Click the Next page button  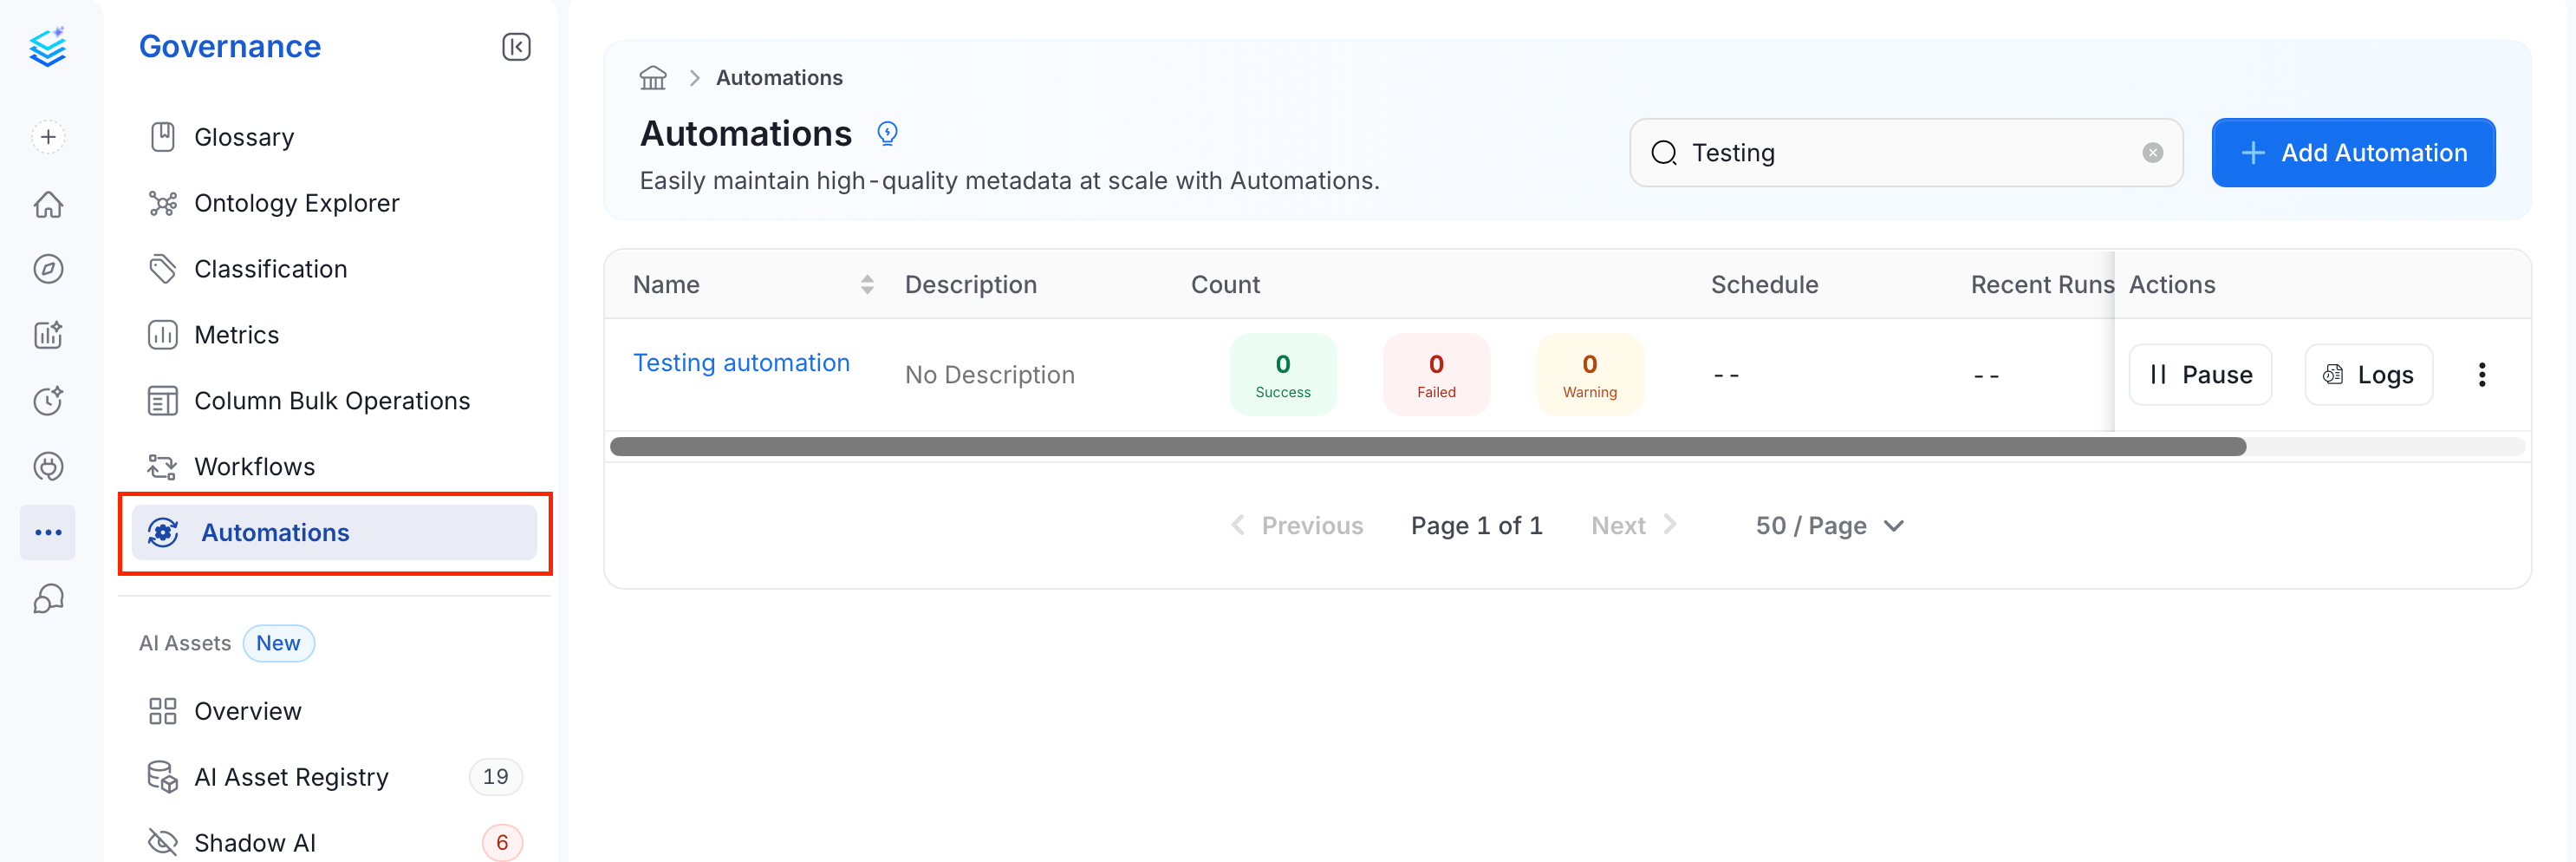point(1634,526)
